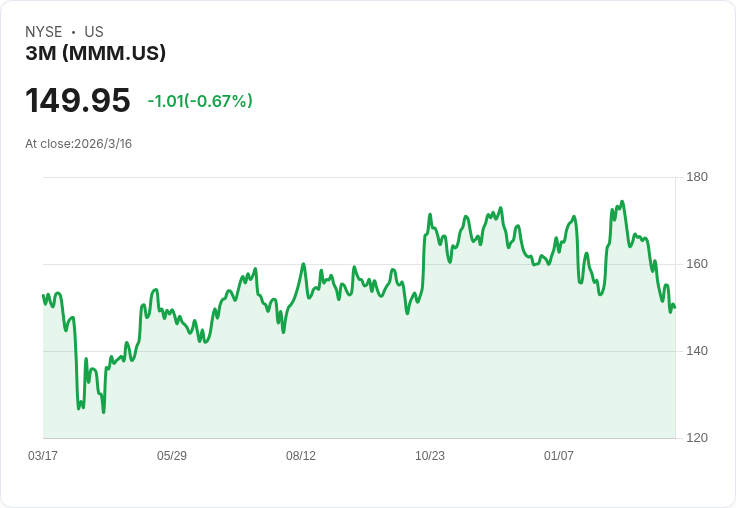Click the highest peak on the price line
Image resolution: width=736 pixels, height=508 pixels.
click(x=622, y=202)
